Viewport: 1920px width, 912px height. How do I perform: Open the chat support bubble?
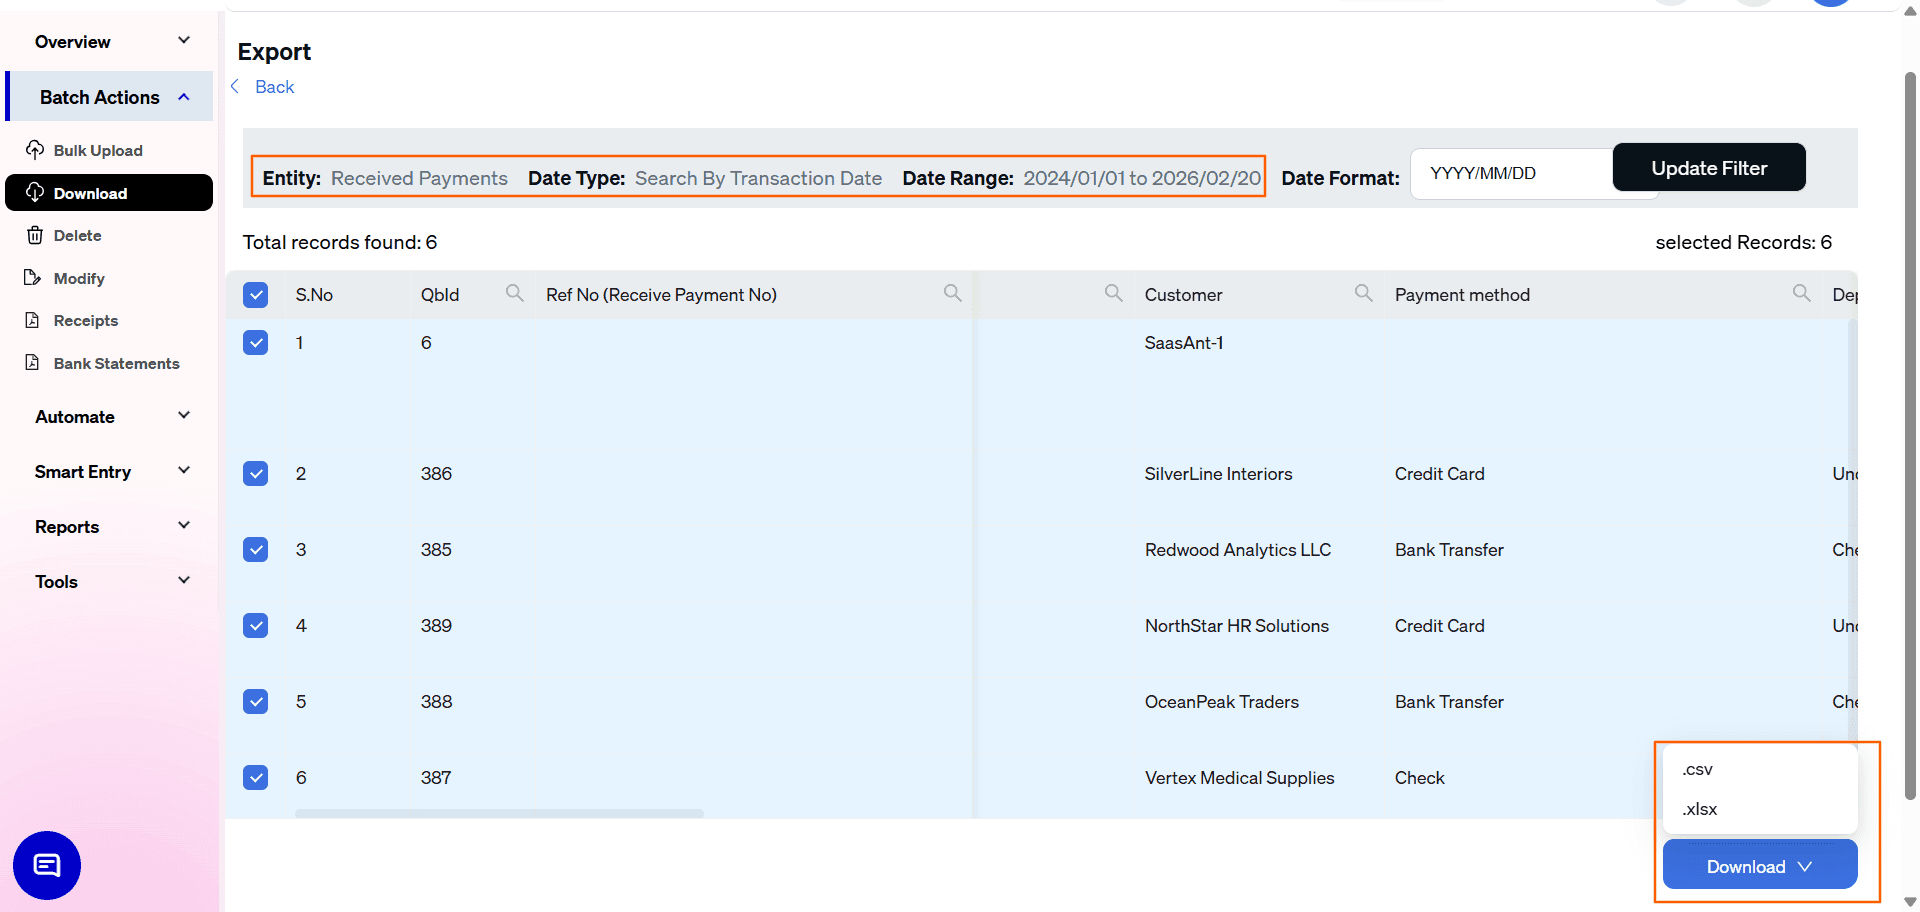(46, 865)
